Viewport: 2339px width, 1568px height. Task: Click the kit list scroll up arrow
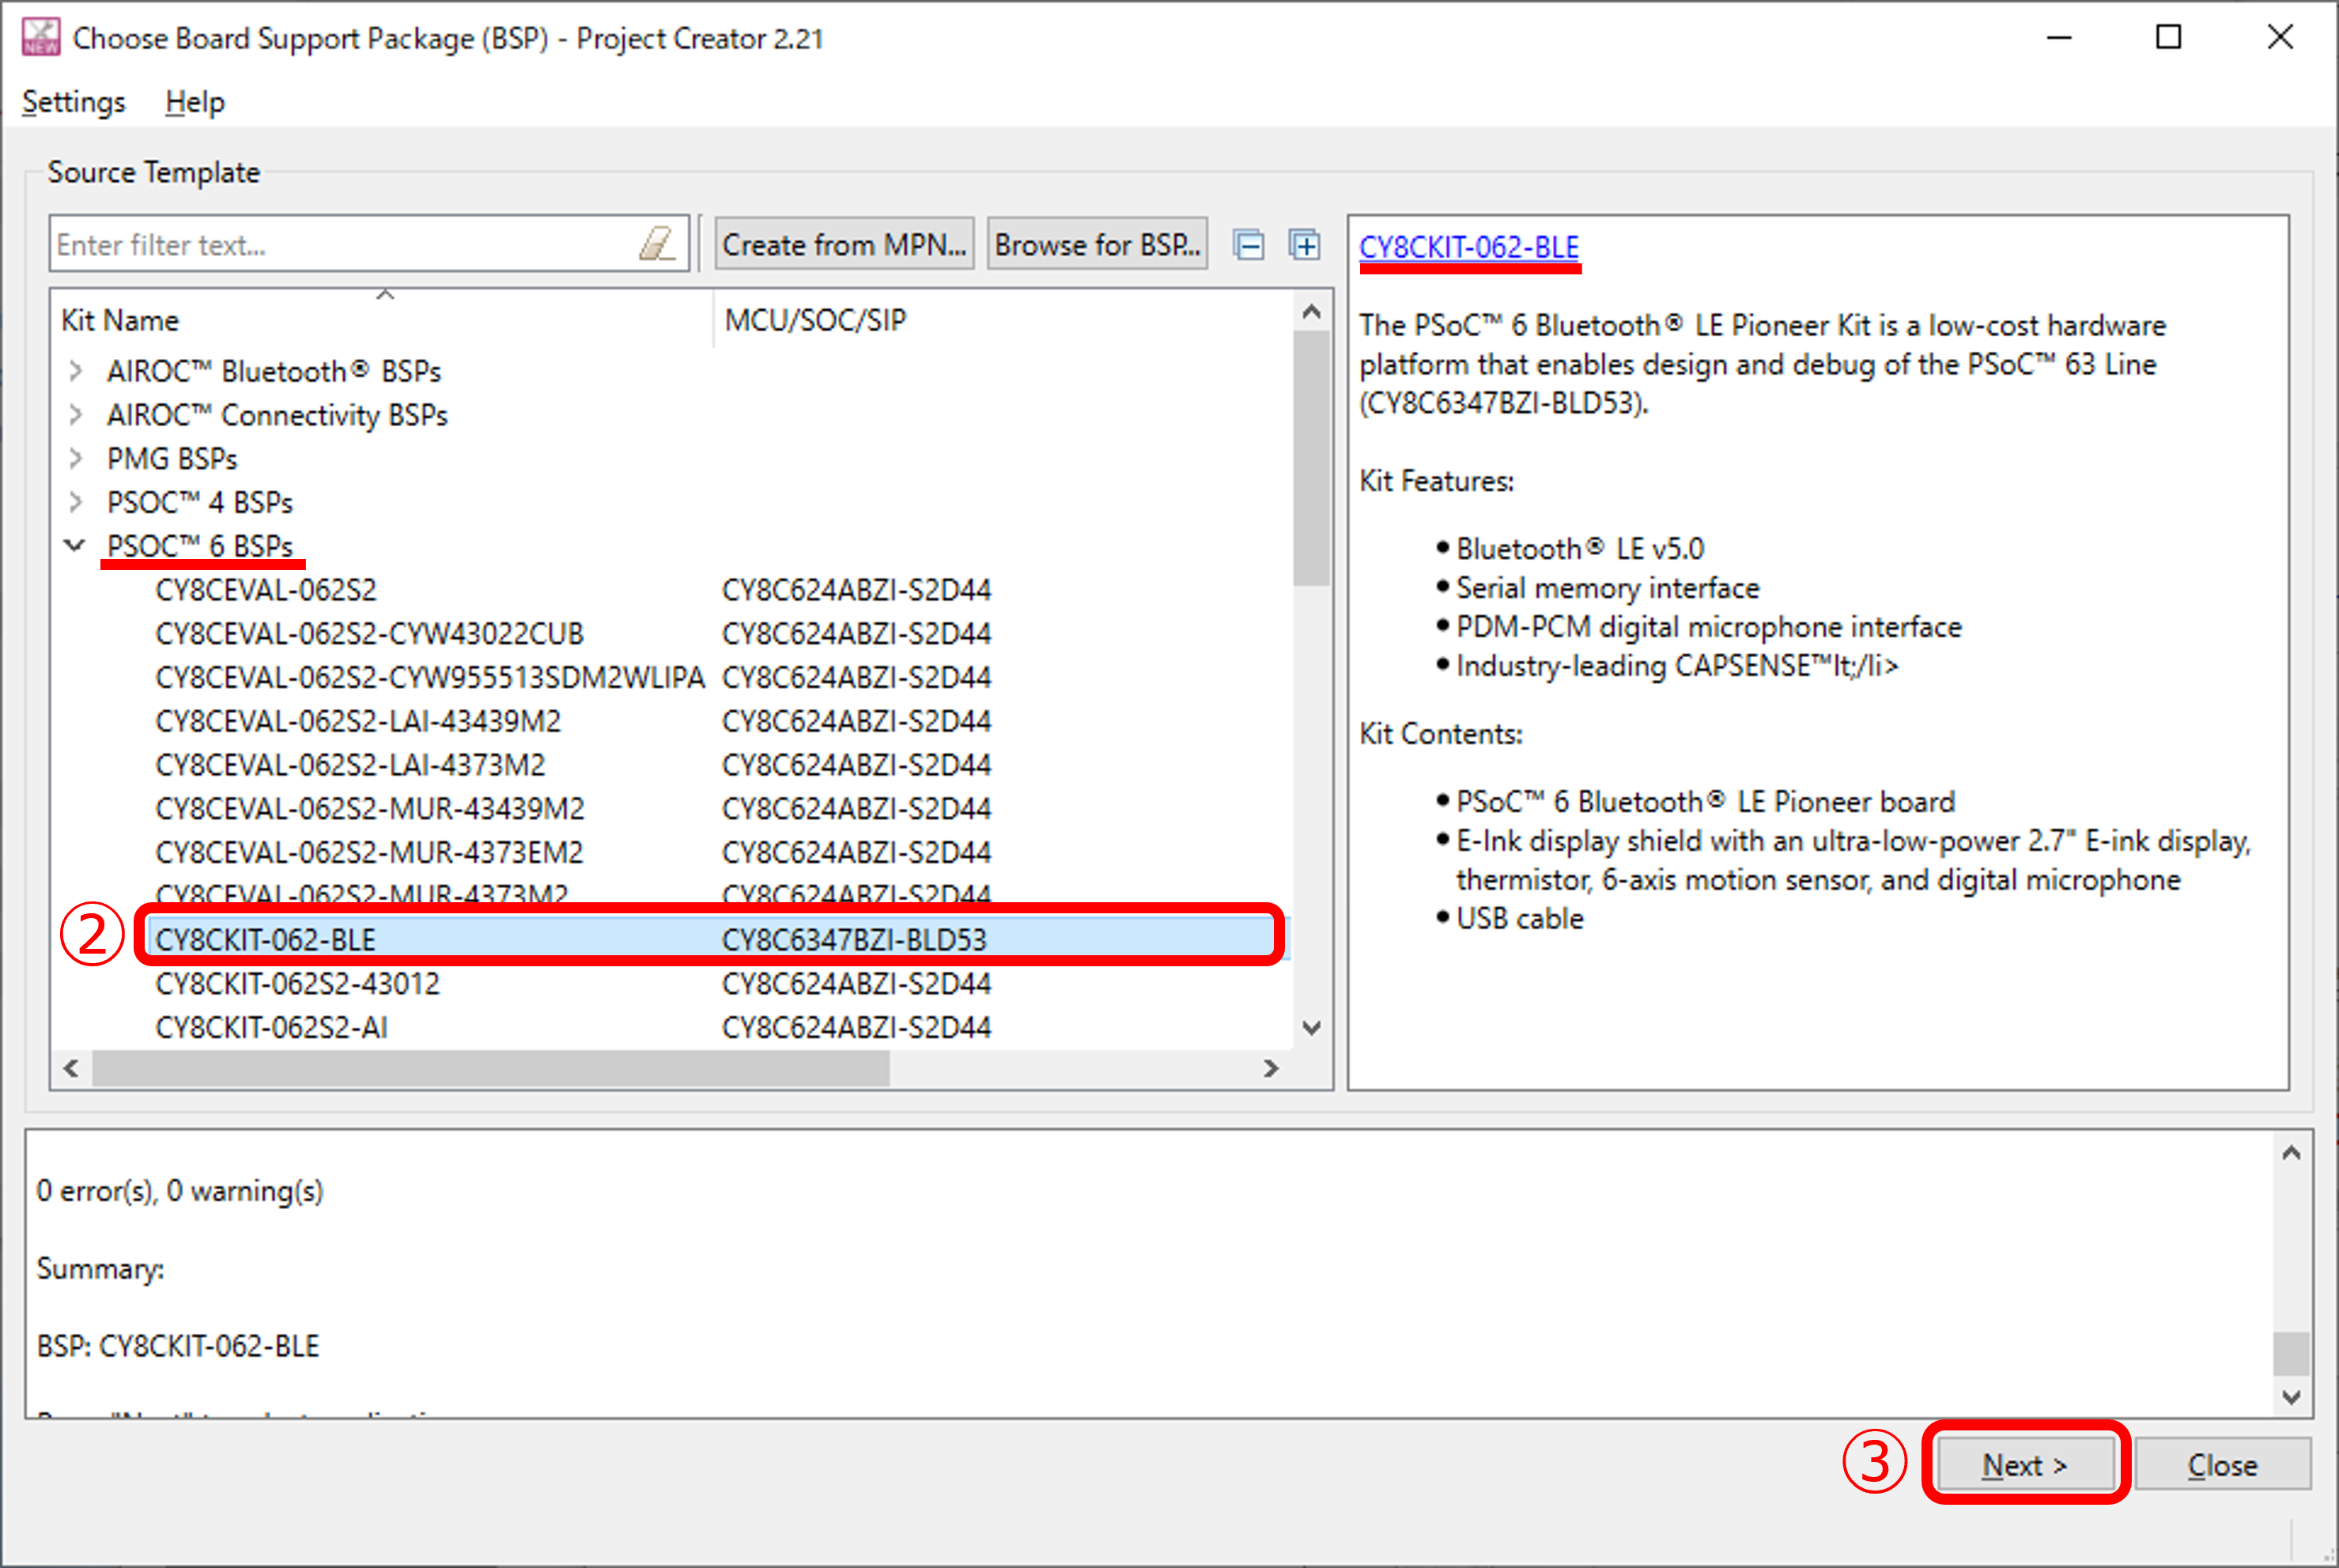tap(1312, 311)
